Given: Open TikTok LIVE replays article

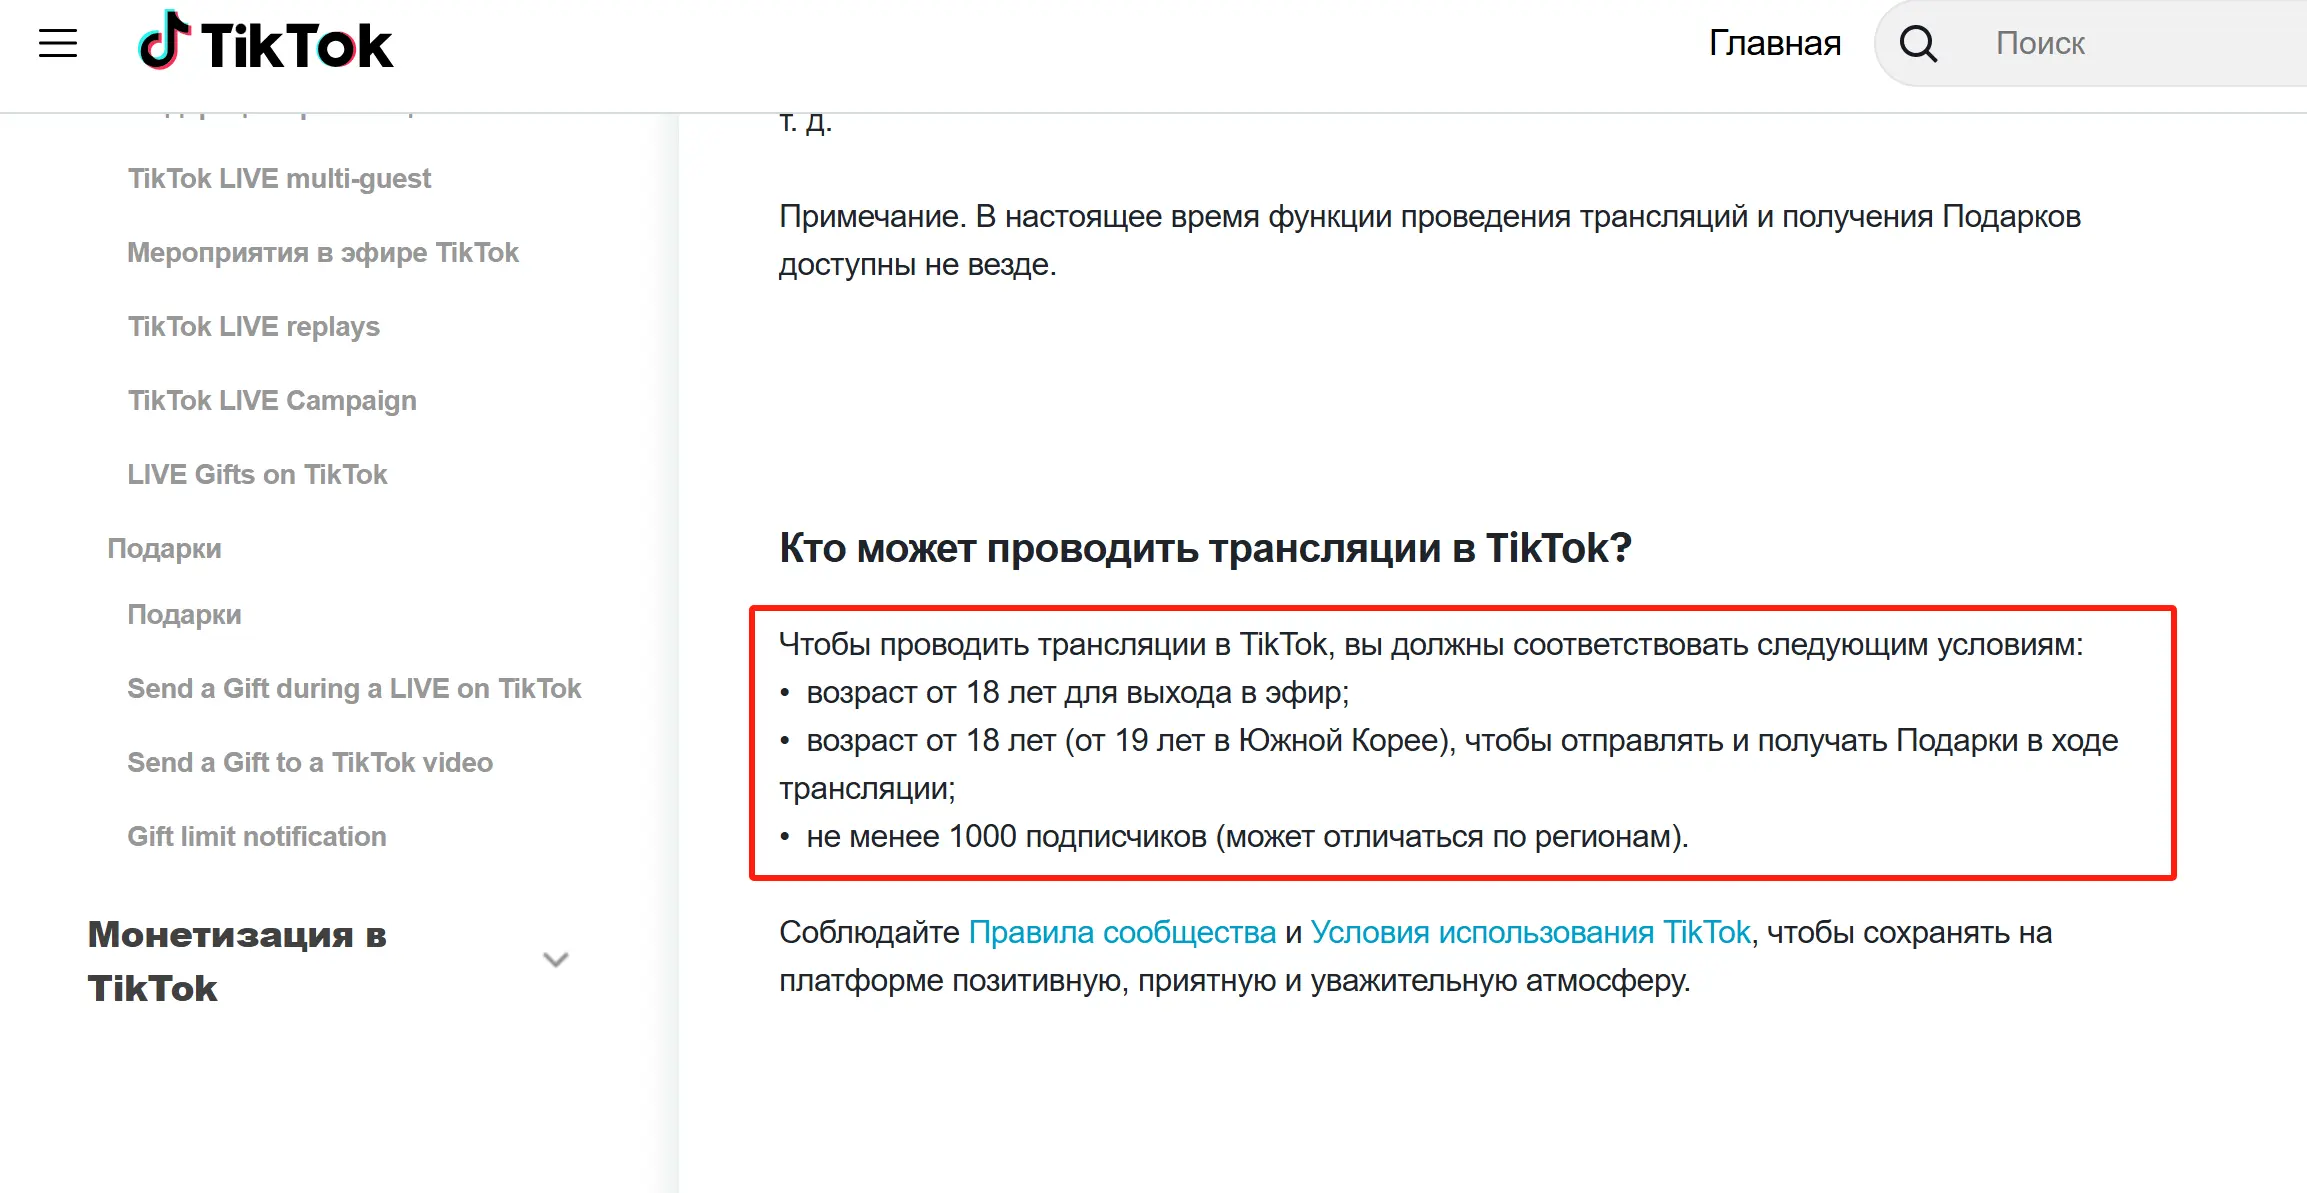Looking at the screenshot, I should pos(253,327).
